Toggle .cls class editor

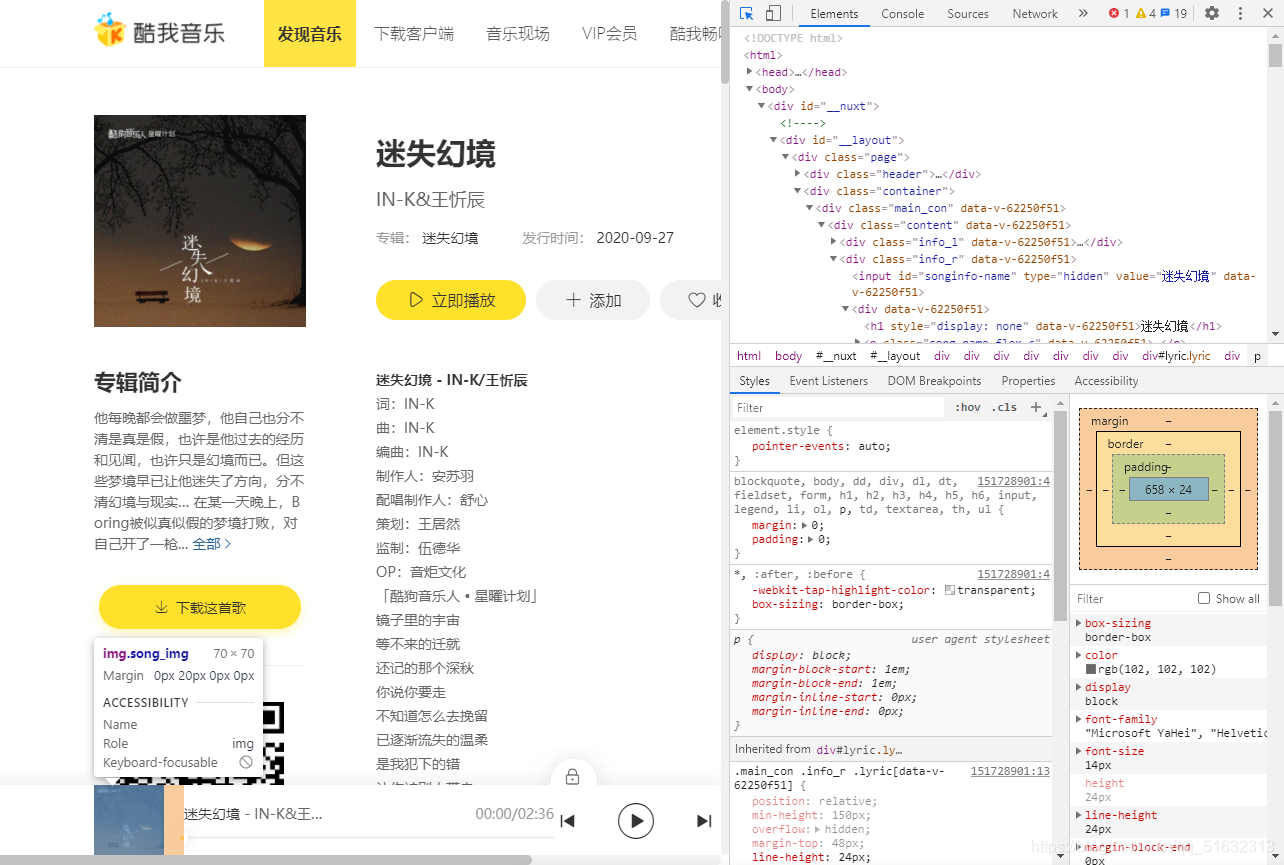click(1004, 407)
